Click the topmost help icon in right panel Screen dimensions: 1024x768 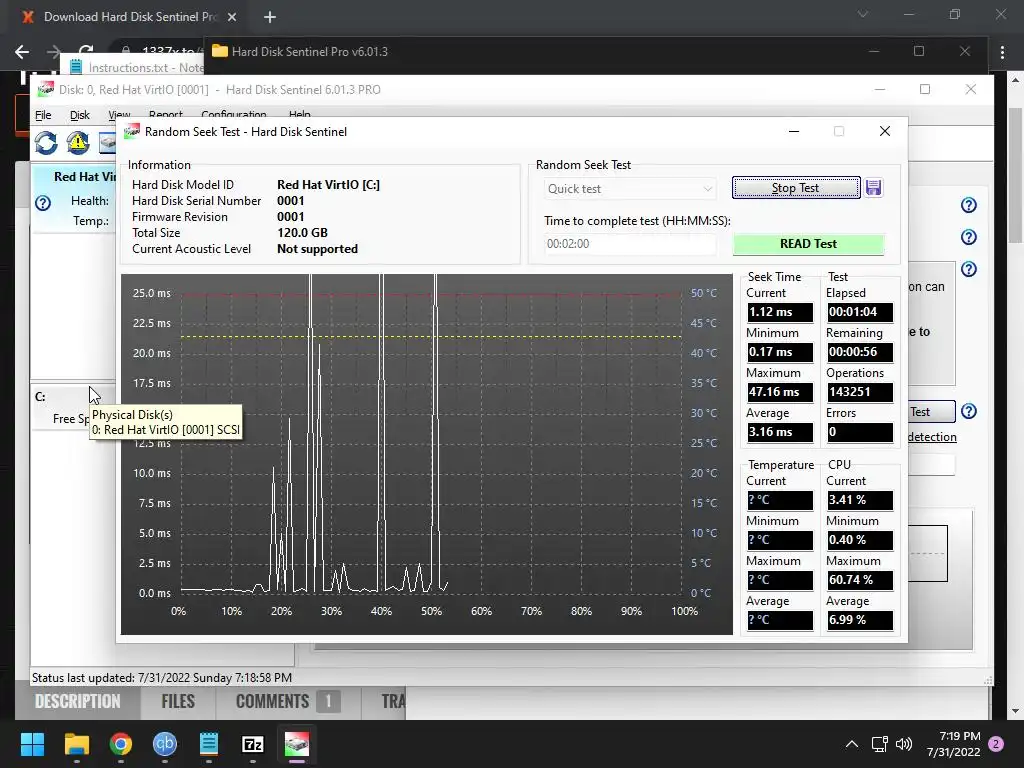click(968, 205)
